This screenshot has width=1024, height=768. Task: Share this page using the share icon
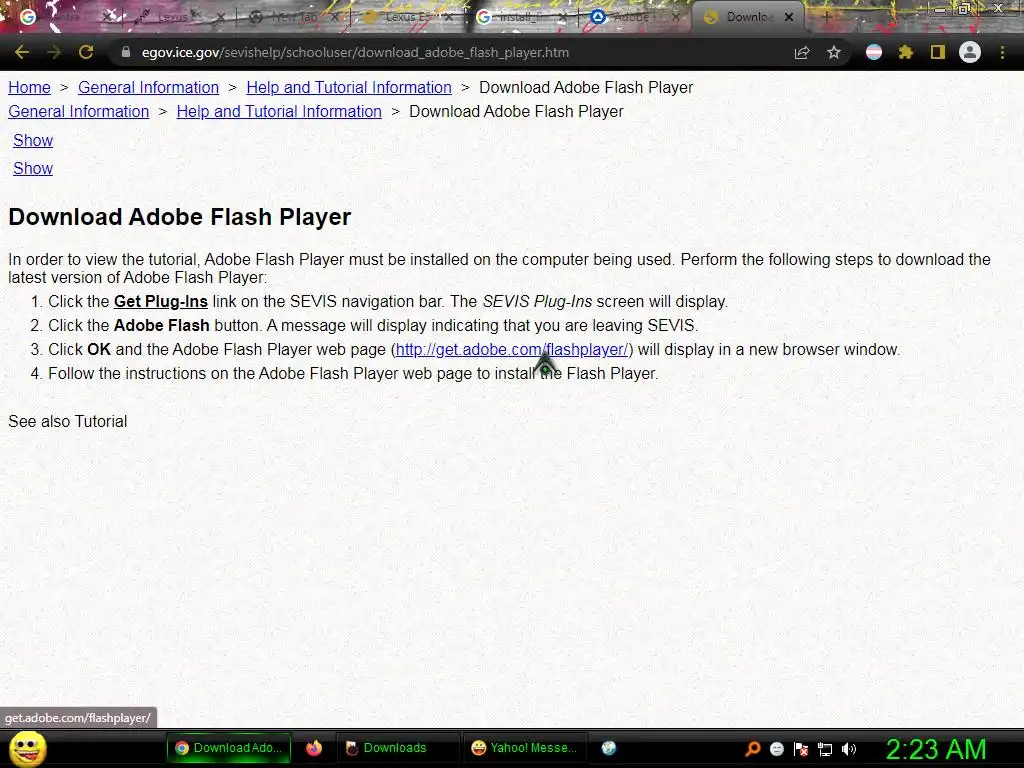click(802, 52)
